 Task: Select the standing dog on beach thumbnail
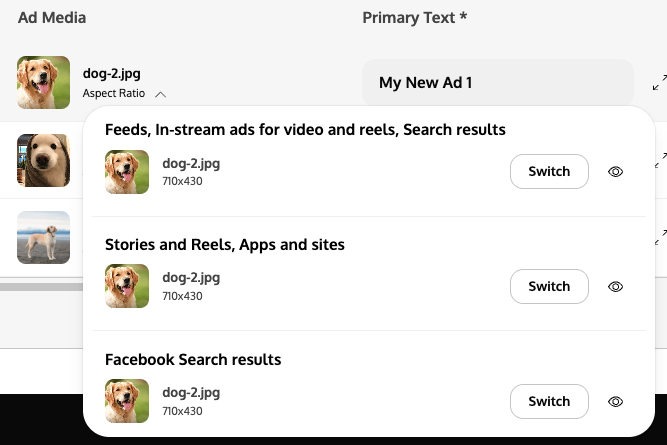(x=43, y=237)
